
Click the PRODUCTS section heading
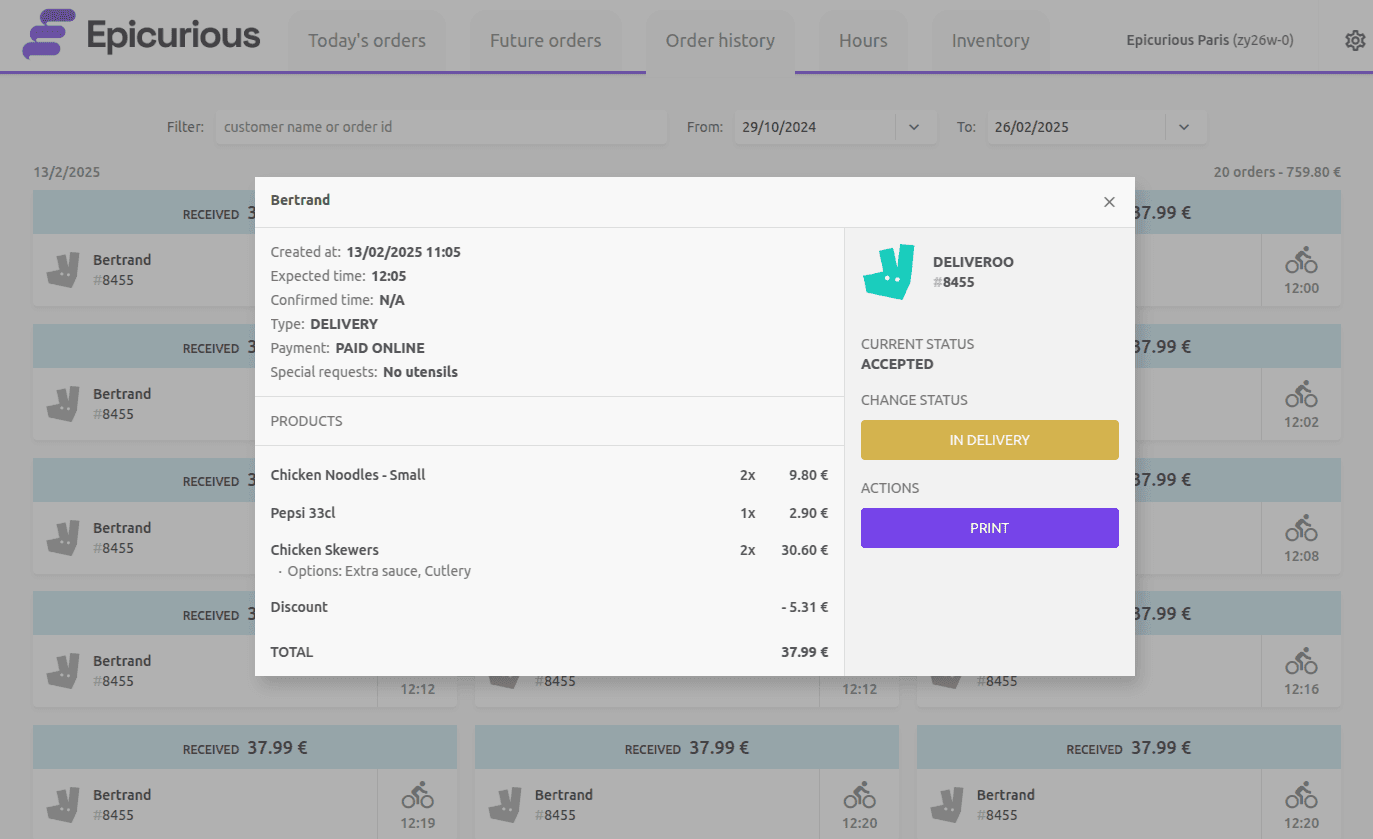[x=306, y=421]
